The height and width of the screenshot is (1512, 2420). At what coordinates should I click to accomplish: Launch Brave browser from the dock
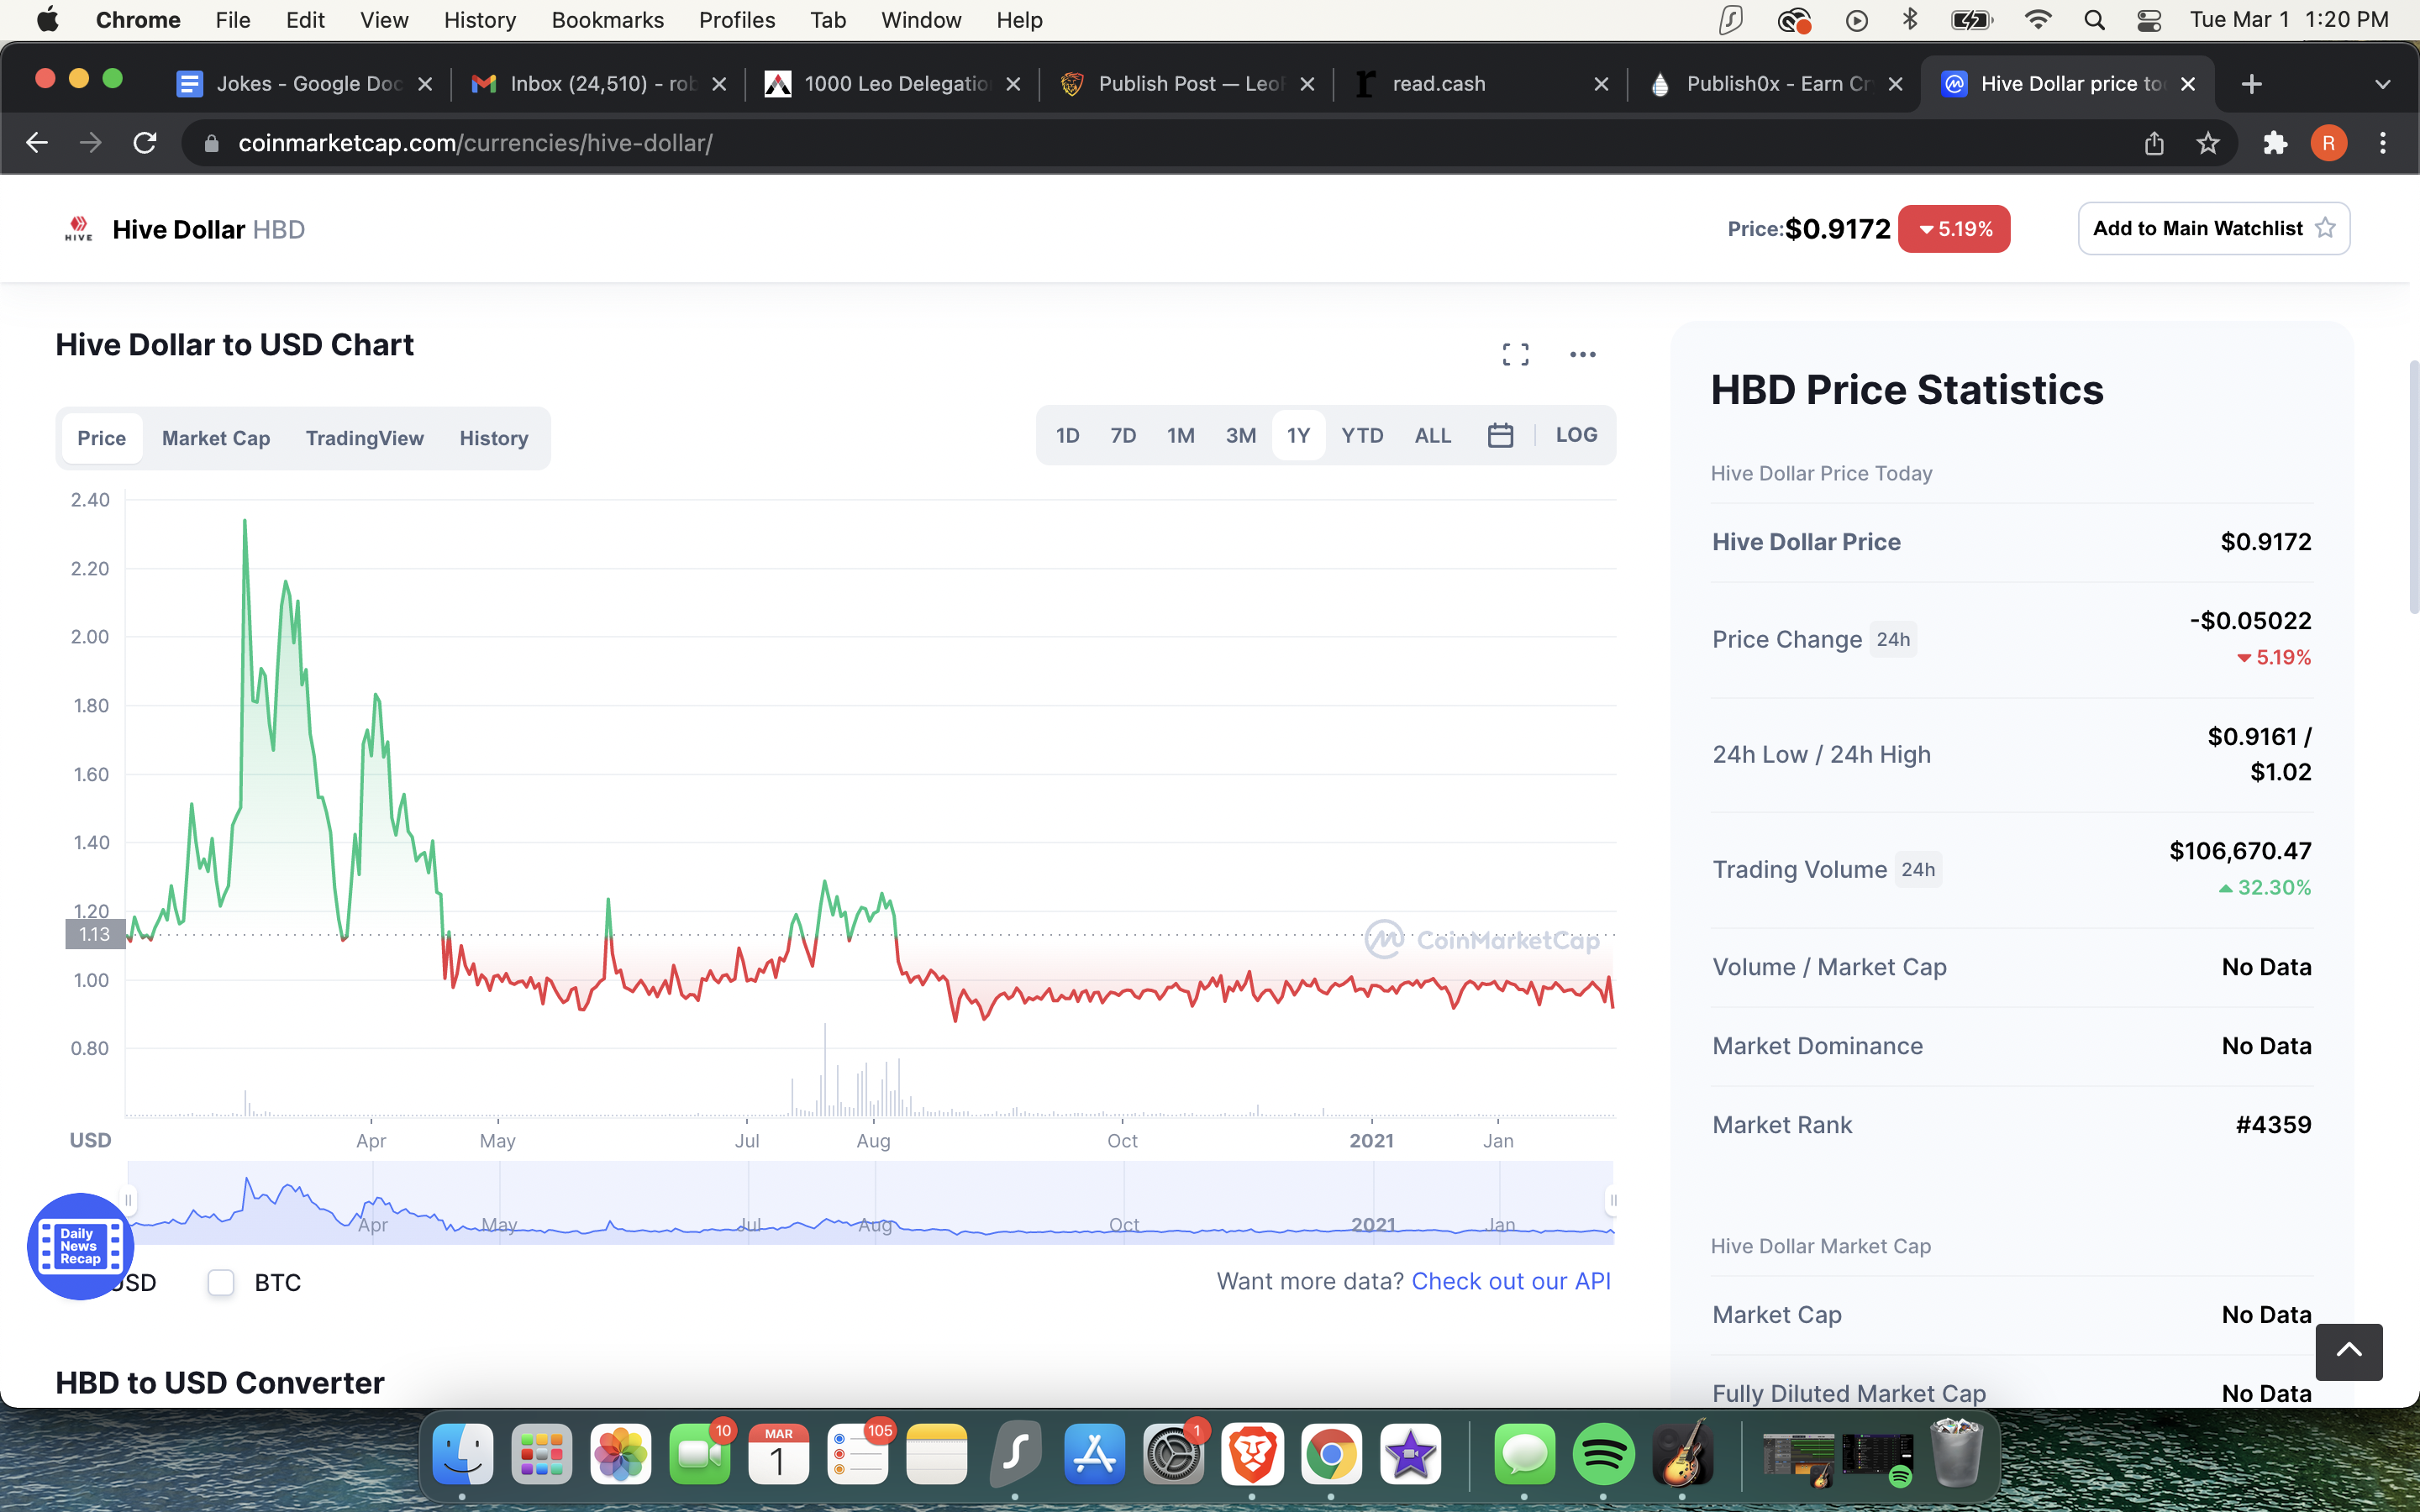(x=1252, y=1454)
